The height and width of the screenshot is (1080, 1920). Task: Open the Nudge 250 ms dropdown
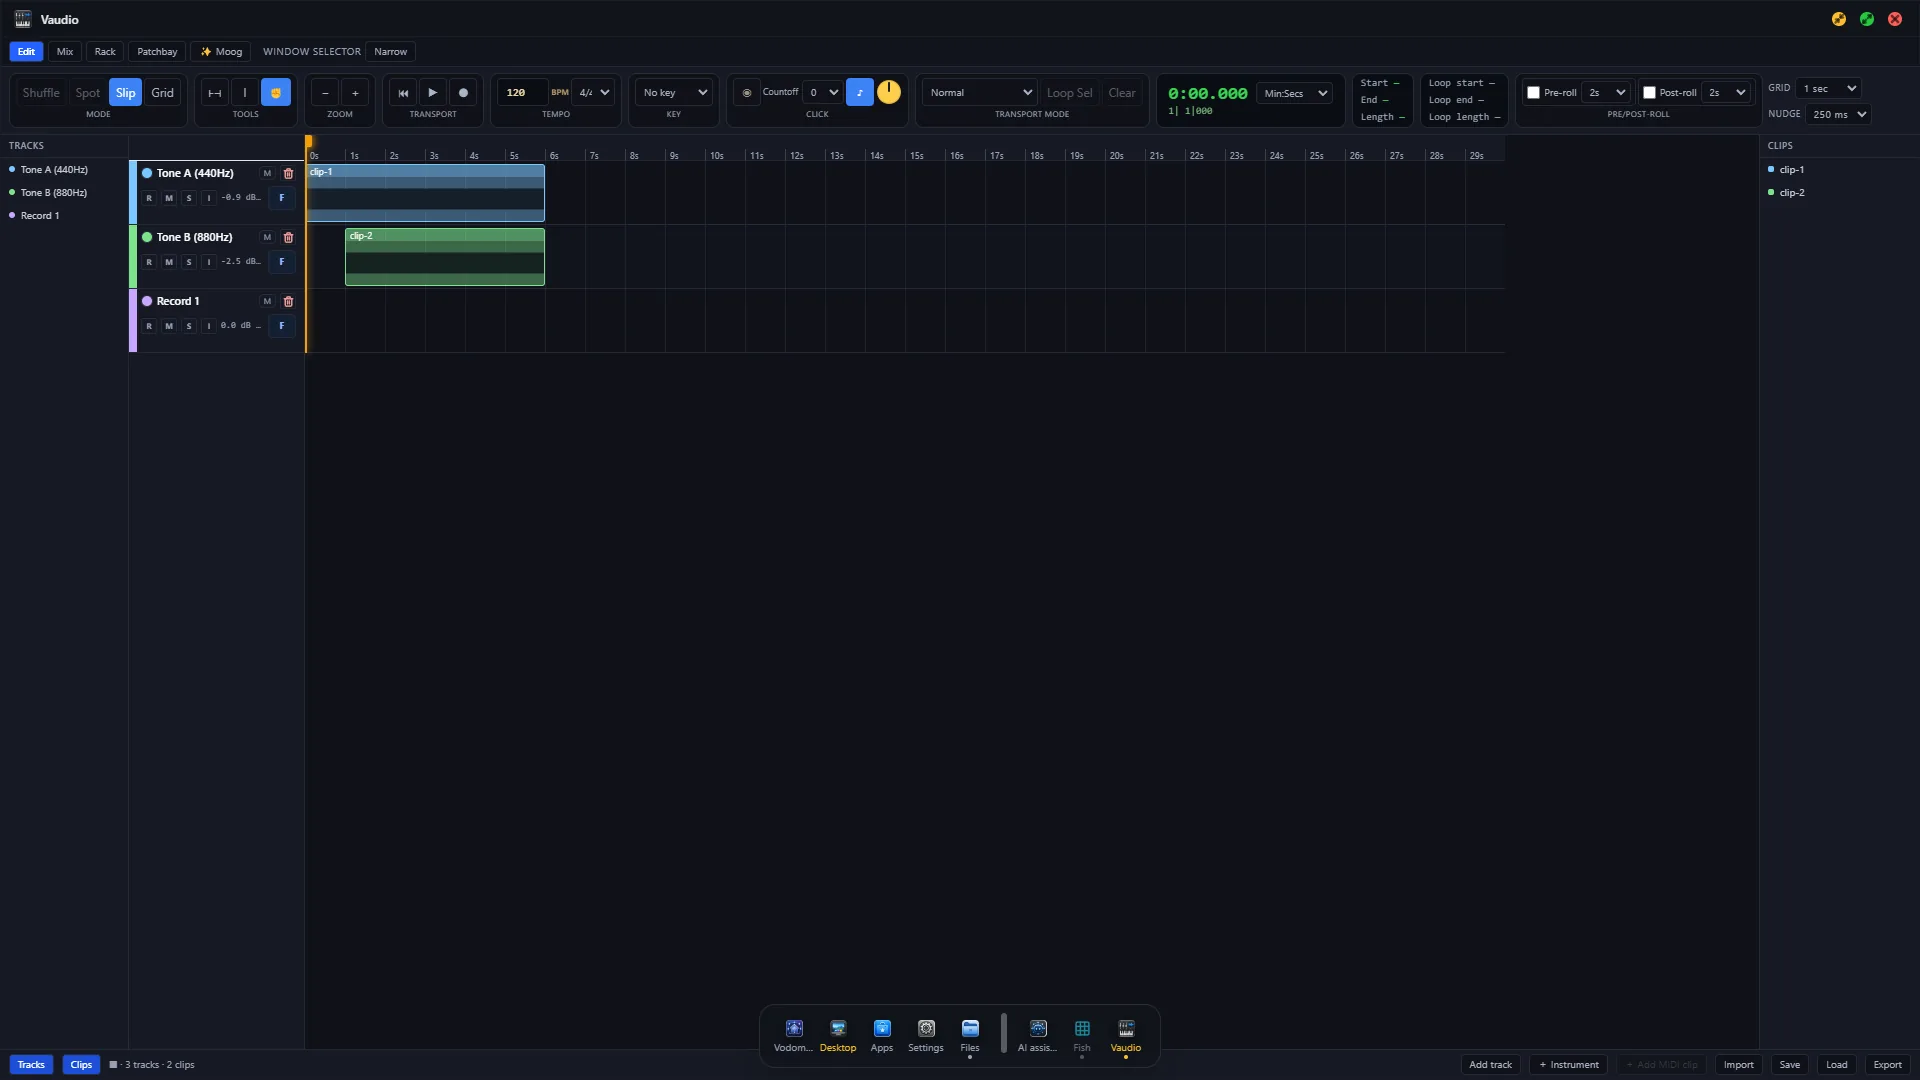(x=1838, y=115)
